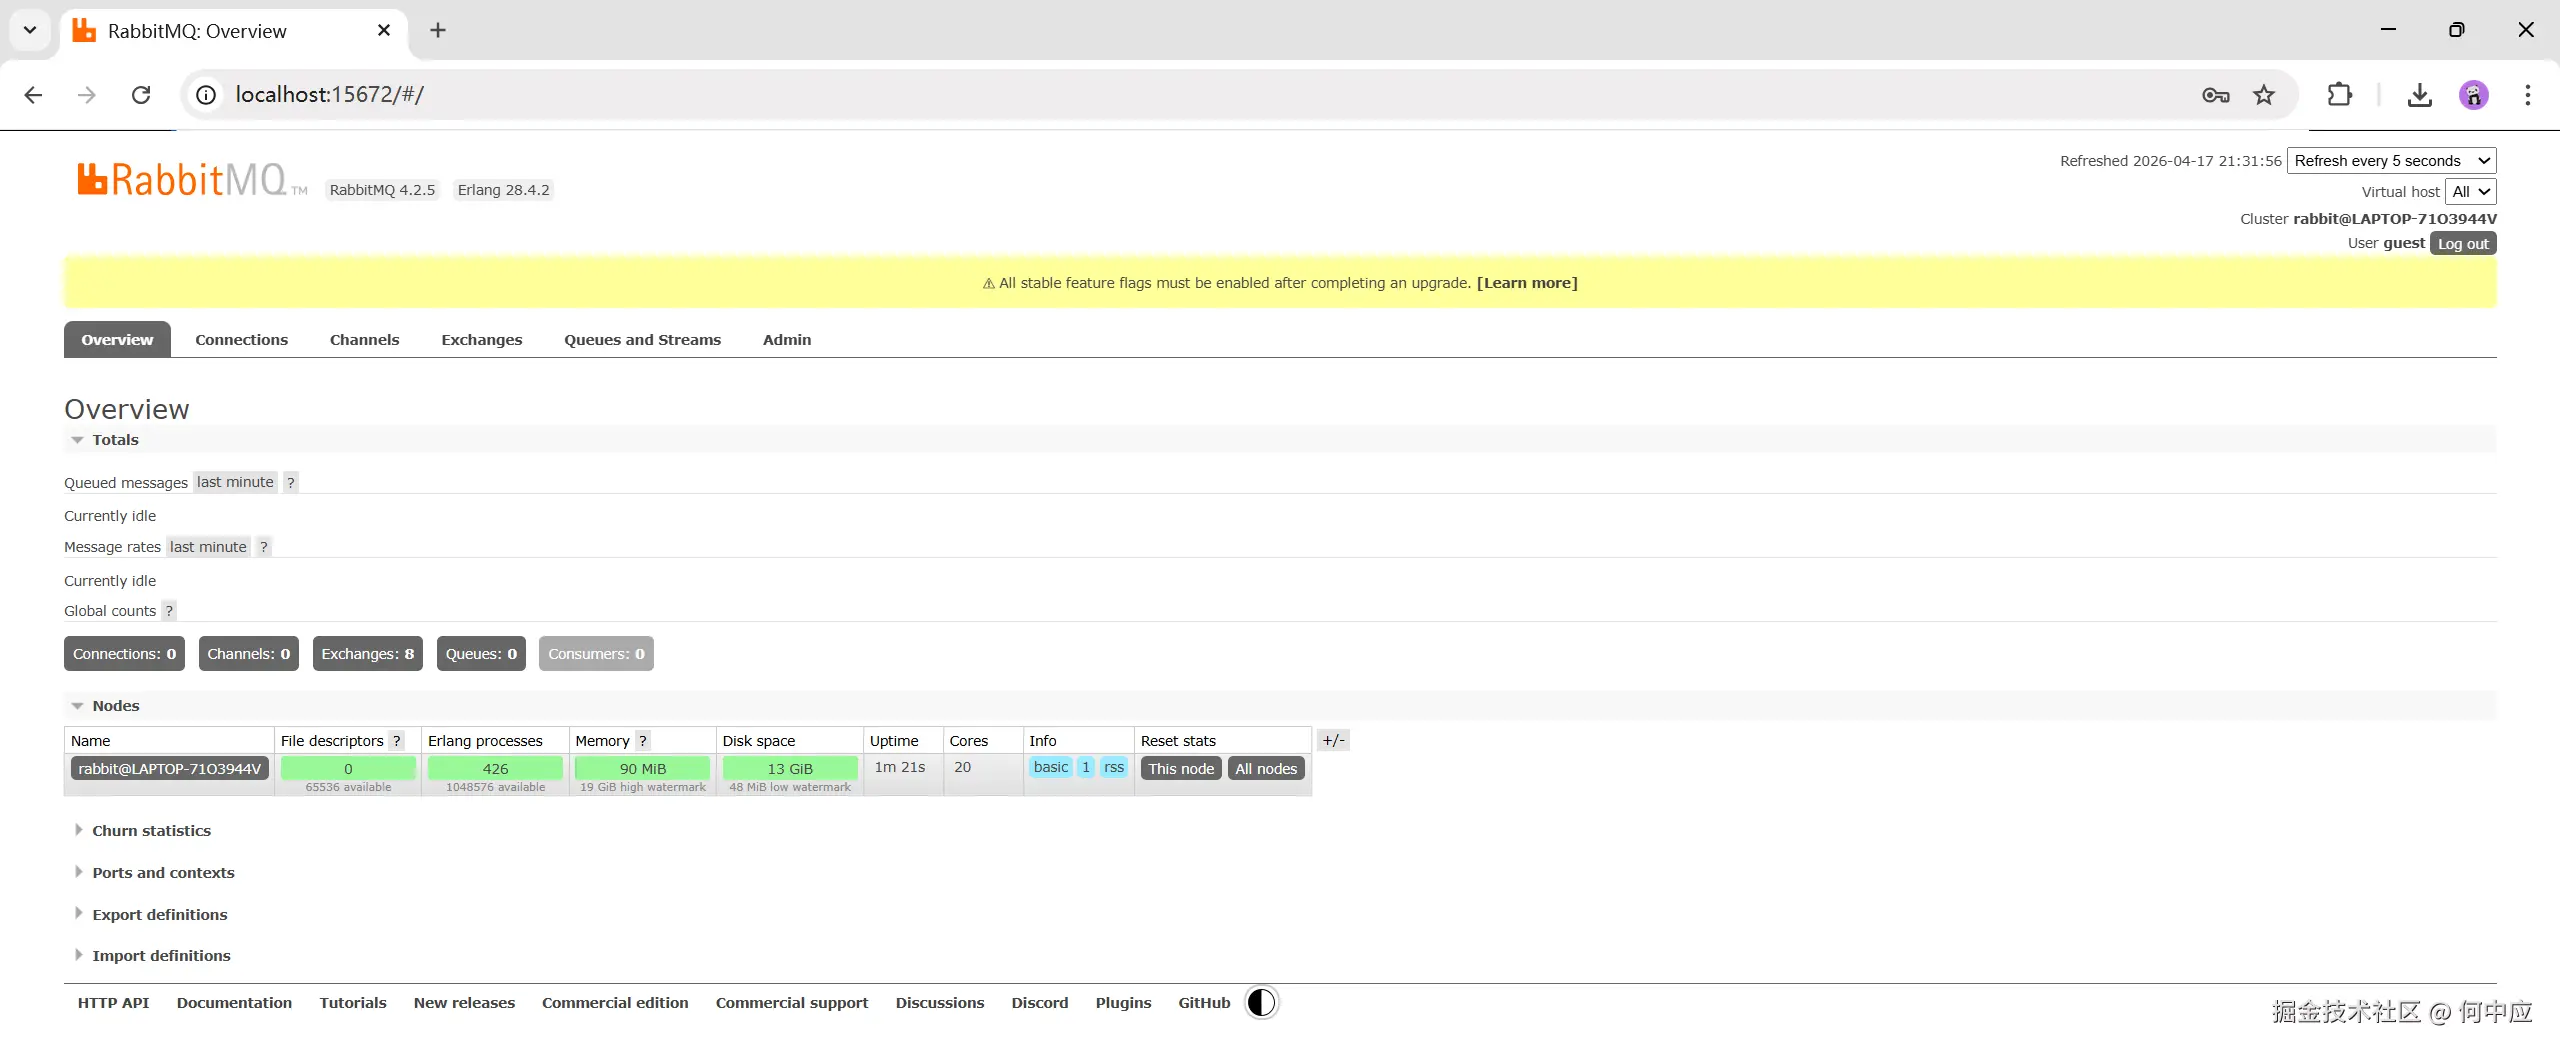
Task: Open the Chrome three-dot menu
Action: tap(2528, 95)
